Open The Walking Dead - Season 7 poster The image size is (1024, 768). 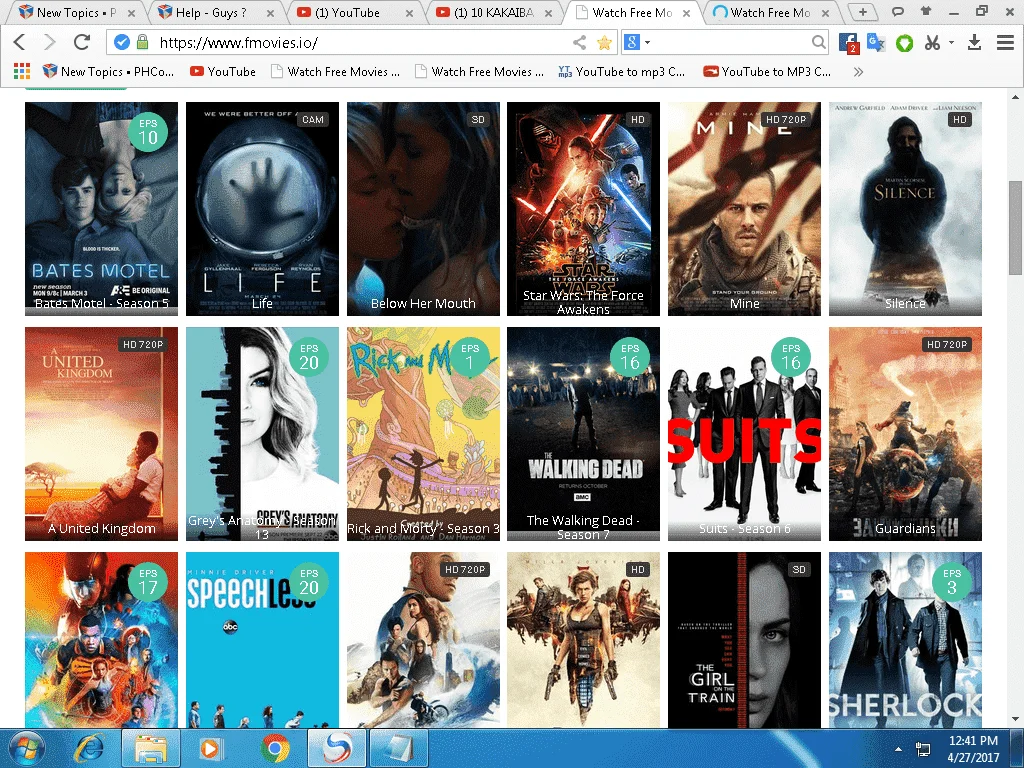(583, 434)
